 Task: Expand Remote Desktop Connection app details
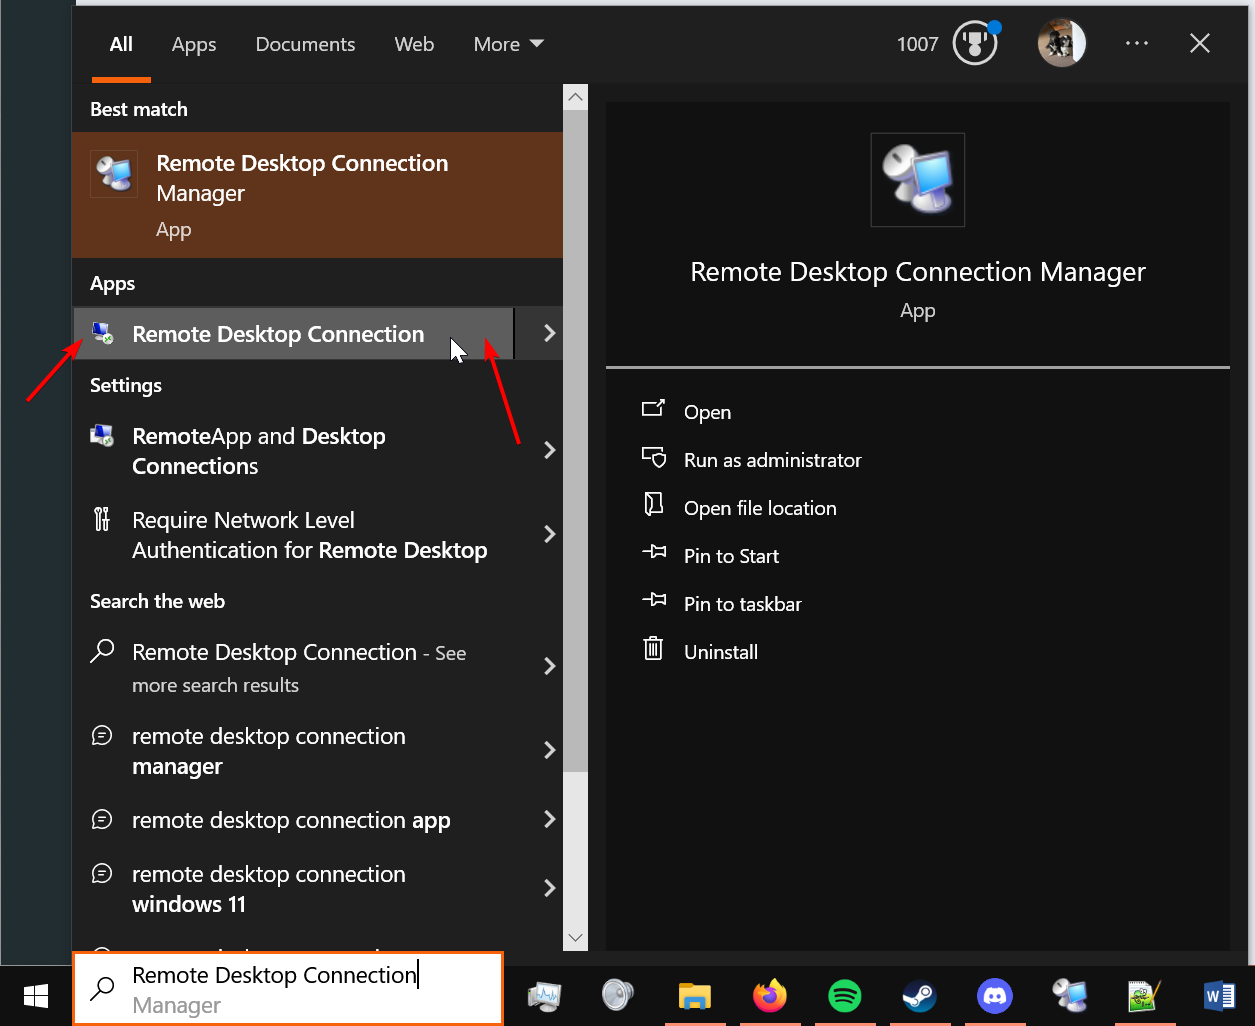pos(549,334)
